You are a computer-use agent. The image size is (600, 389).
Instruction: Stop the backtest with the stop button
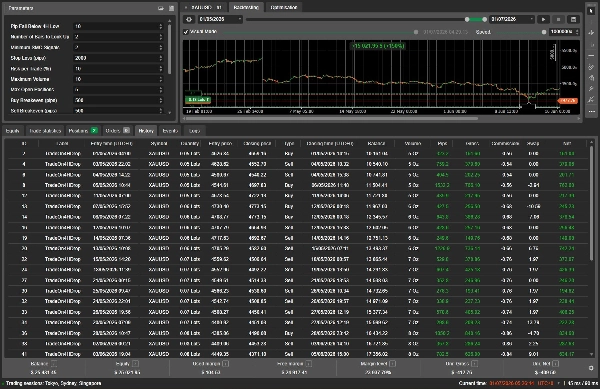click(x=558, y=19)
